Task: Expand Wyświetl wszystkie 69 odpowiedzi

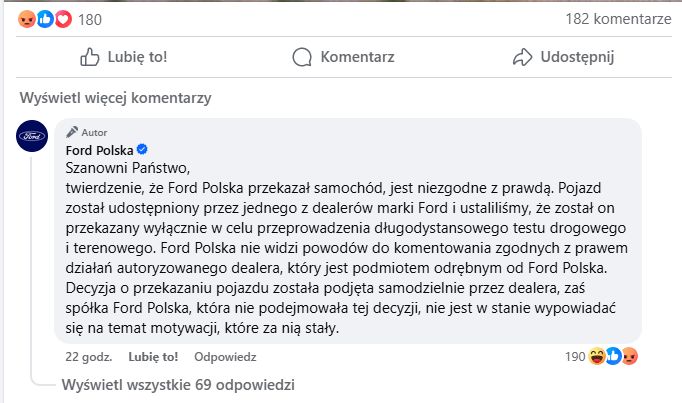Action: (x=178, y=384)
